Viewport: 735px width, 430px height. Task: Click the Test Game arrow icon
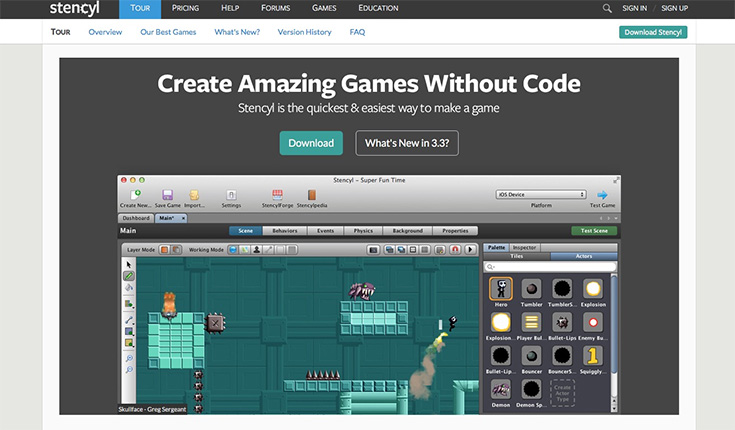(x=602, y=195)
